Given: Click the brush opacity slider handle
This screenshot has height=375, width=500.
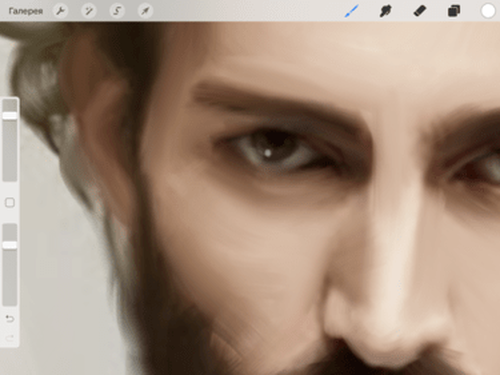Looking at the screenshot, I should [x=10, y=245].
